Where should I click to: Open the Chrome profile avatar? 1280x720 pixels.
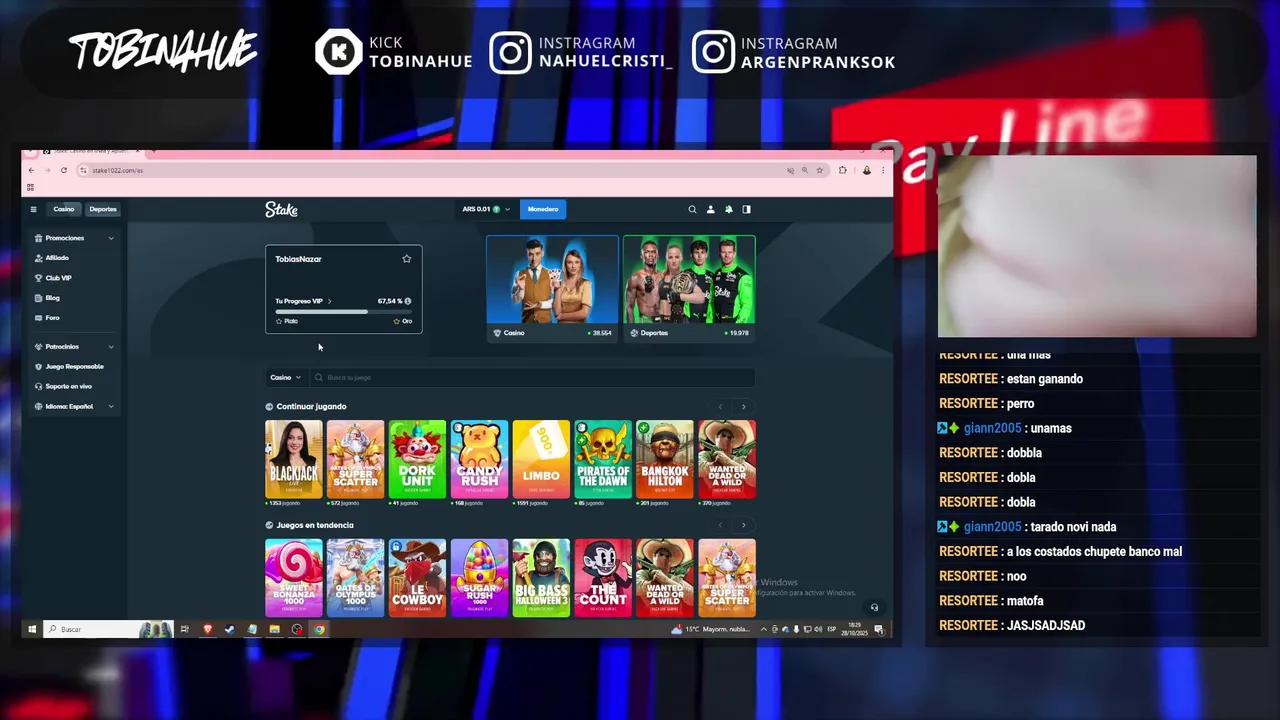(x=866, y=170)
